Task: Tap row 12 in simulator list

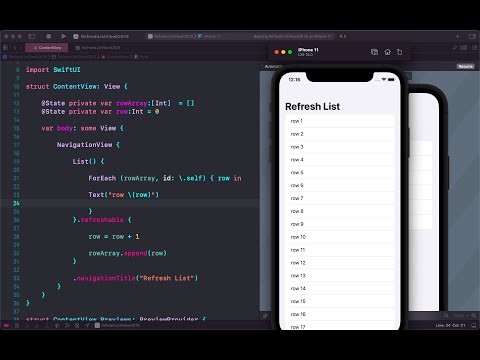Action: [x=340, y=263]
